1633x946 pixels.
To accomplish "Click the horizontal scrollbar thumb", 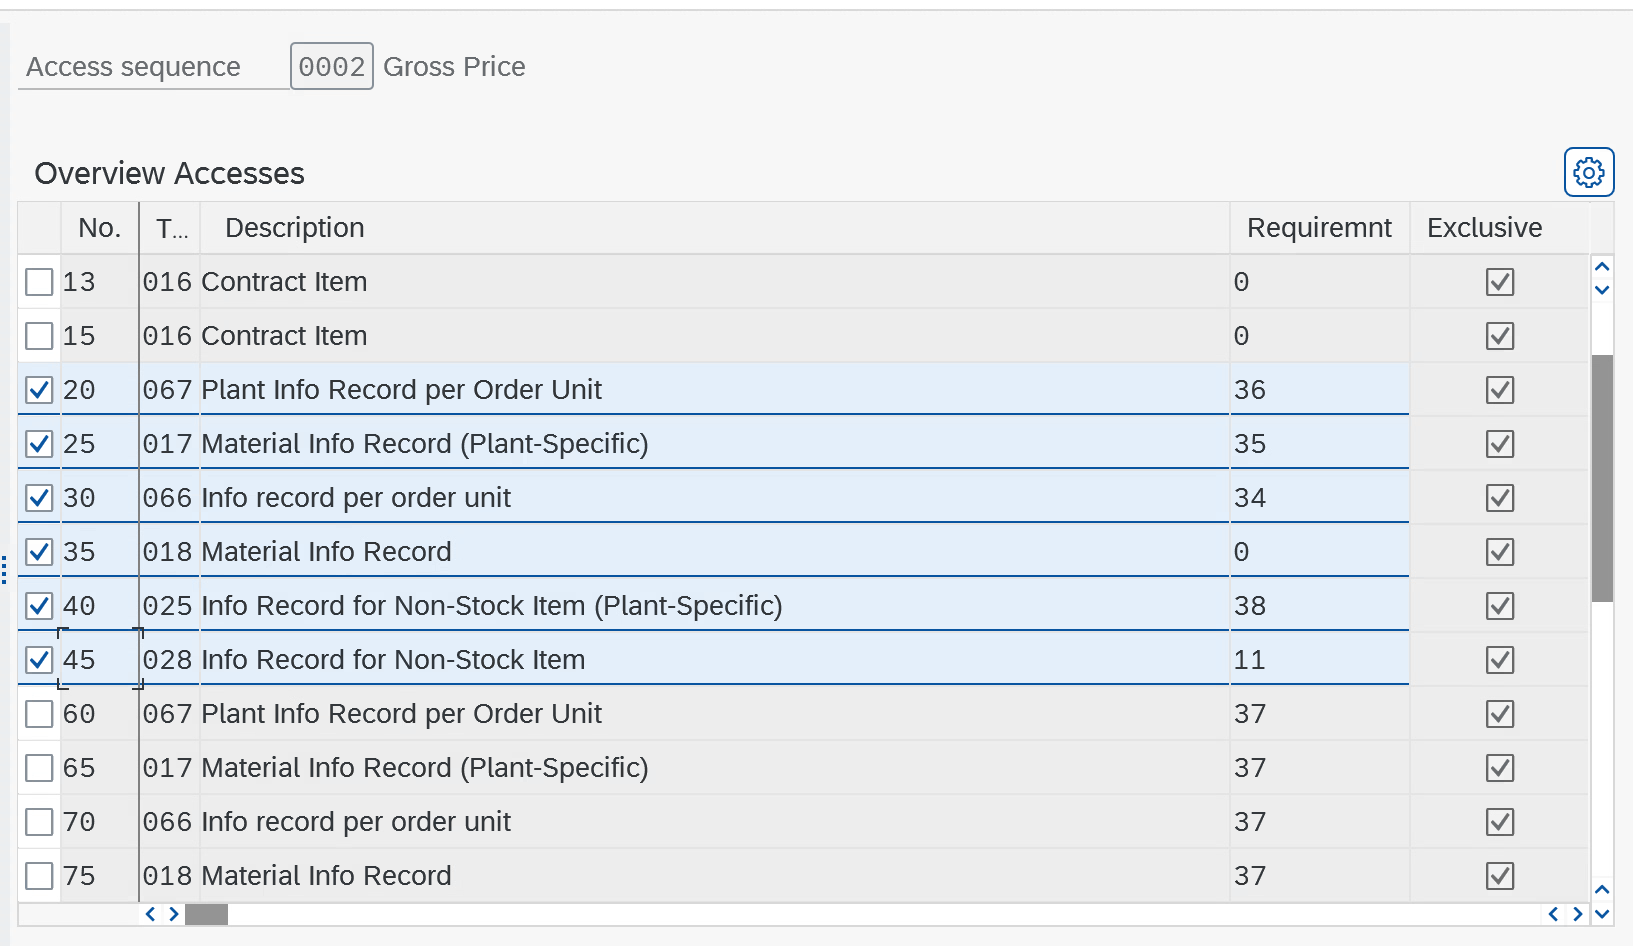I will 207,914.
